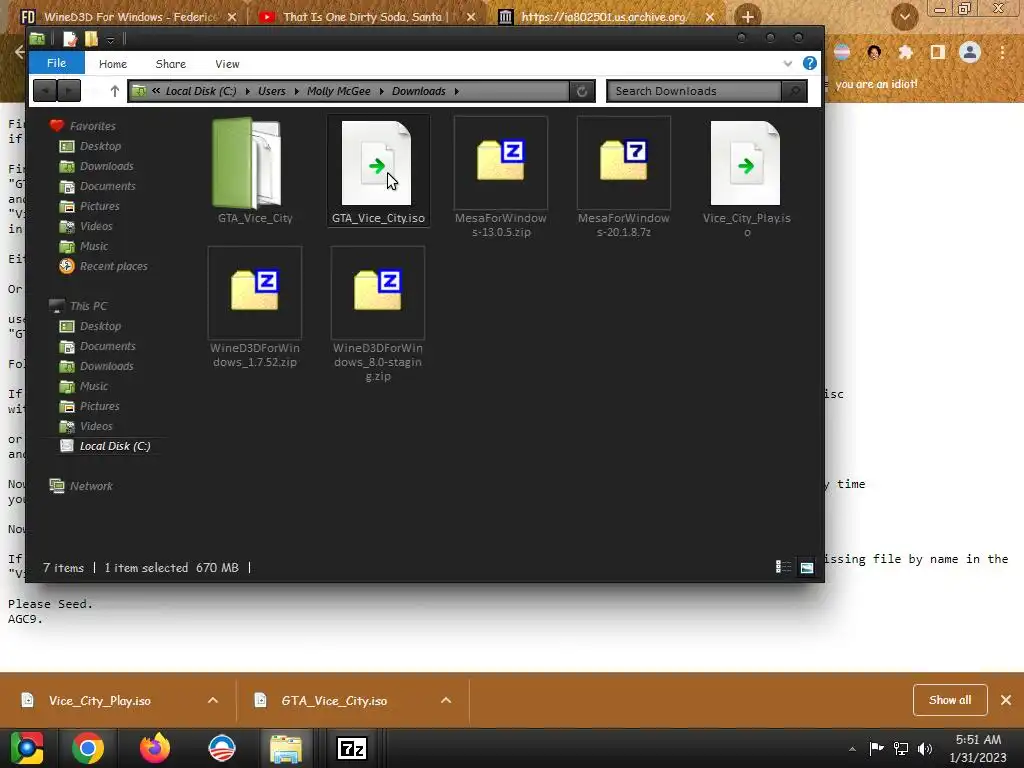Open a new Chrome tab
Viewport: 1024px width, 768px height.
[748, 17]
